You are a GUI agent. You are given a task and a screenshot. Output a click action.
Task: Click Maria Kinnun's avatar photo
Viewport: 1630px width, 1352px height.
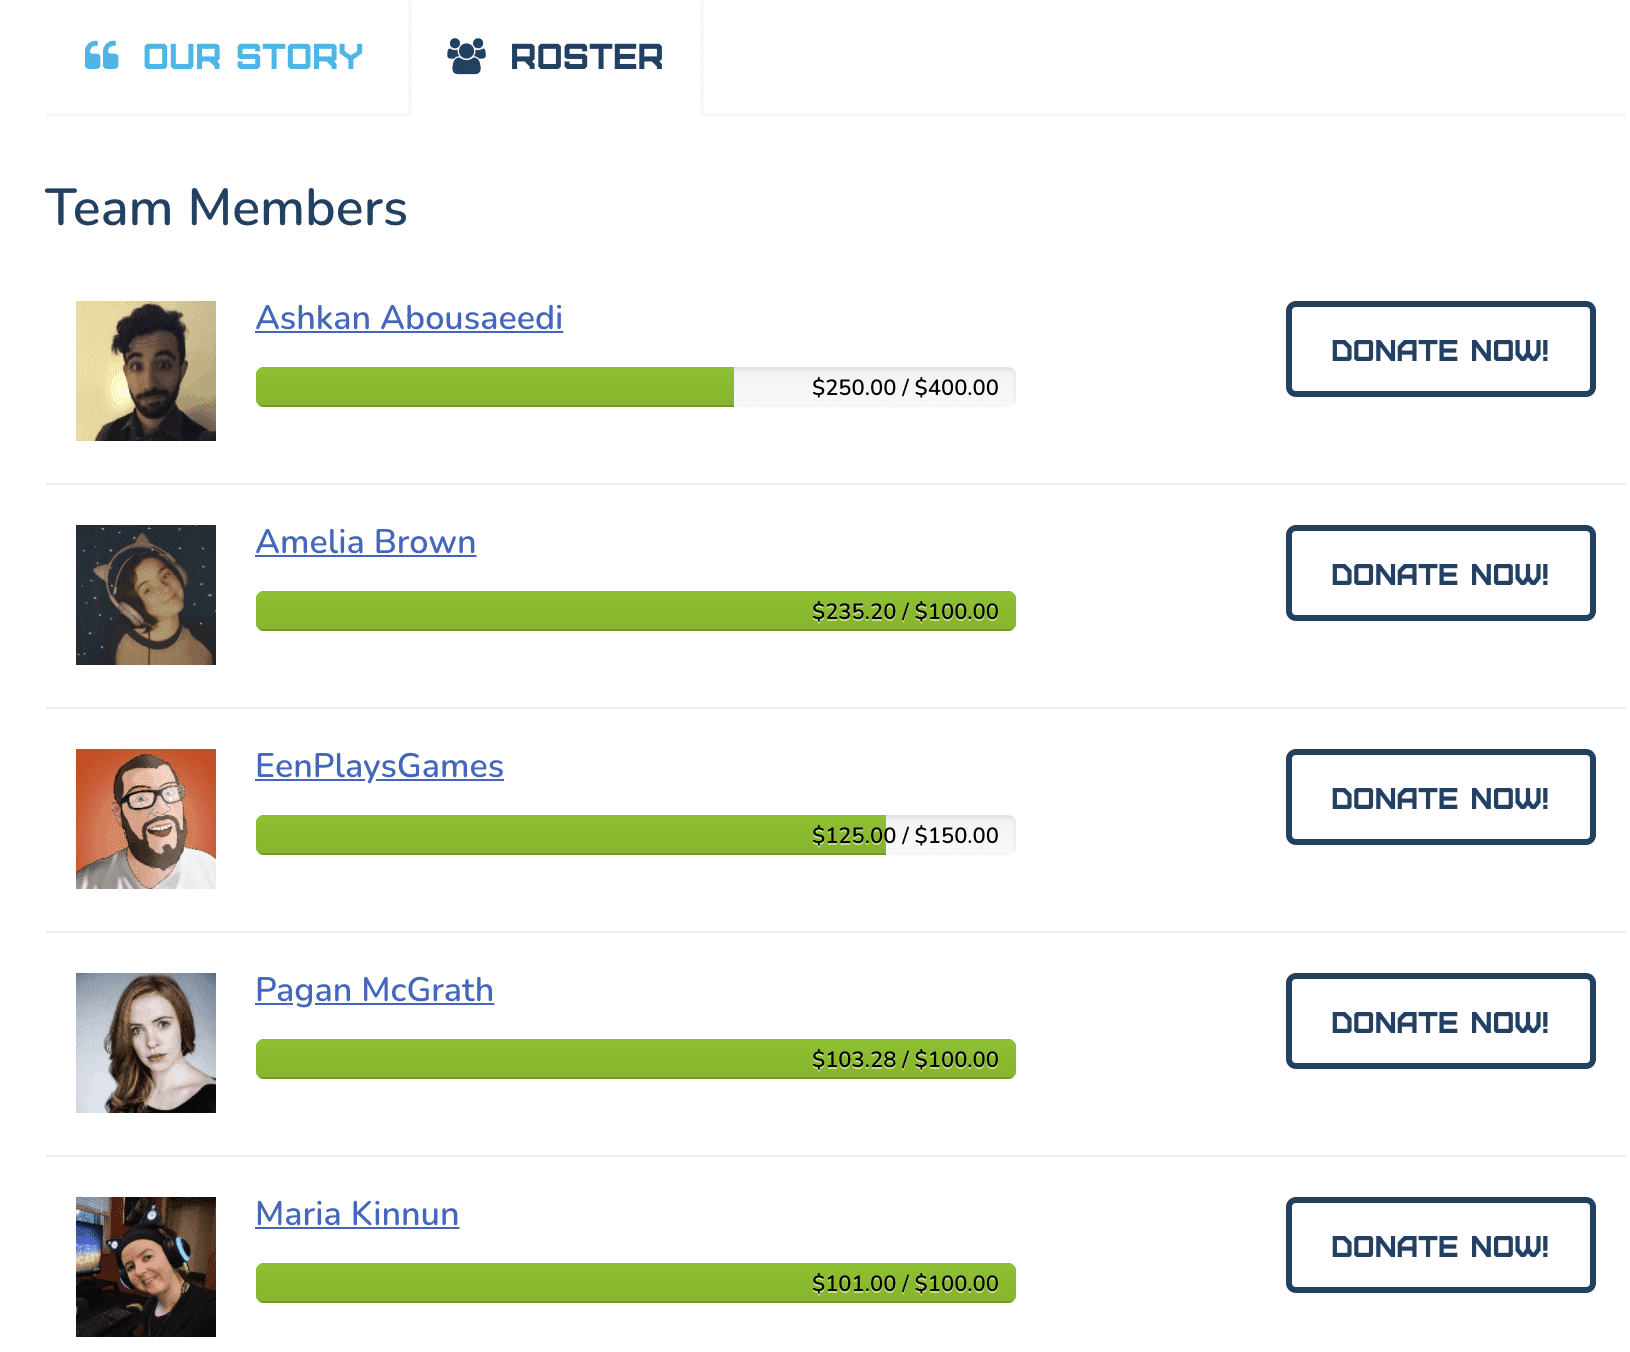(x=146, y=1267)
